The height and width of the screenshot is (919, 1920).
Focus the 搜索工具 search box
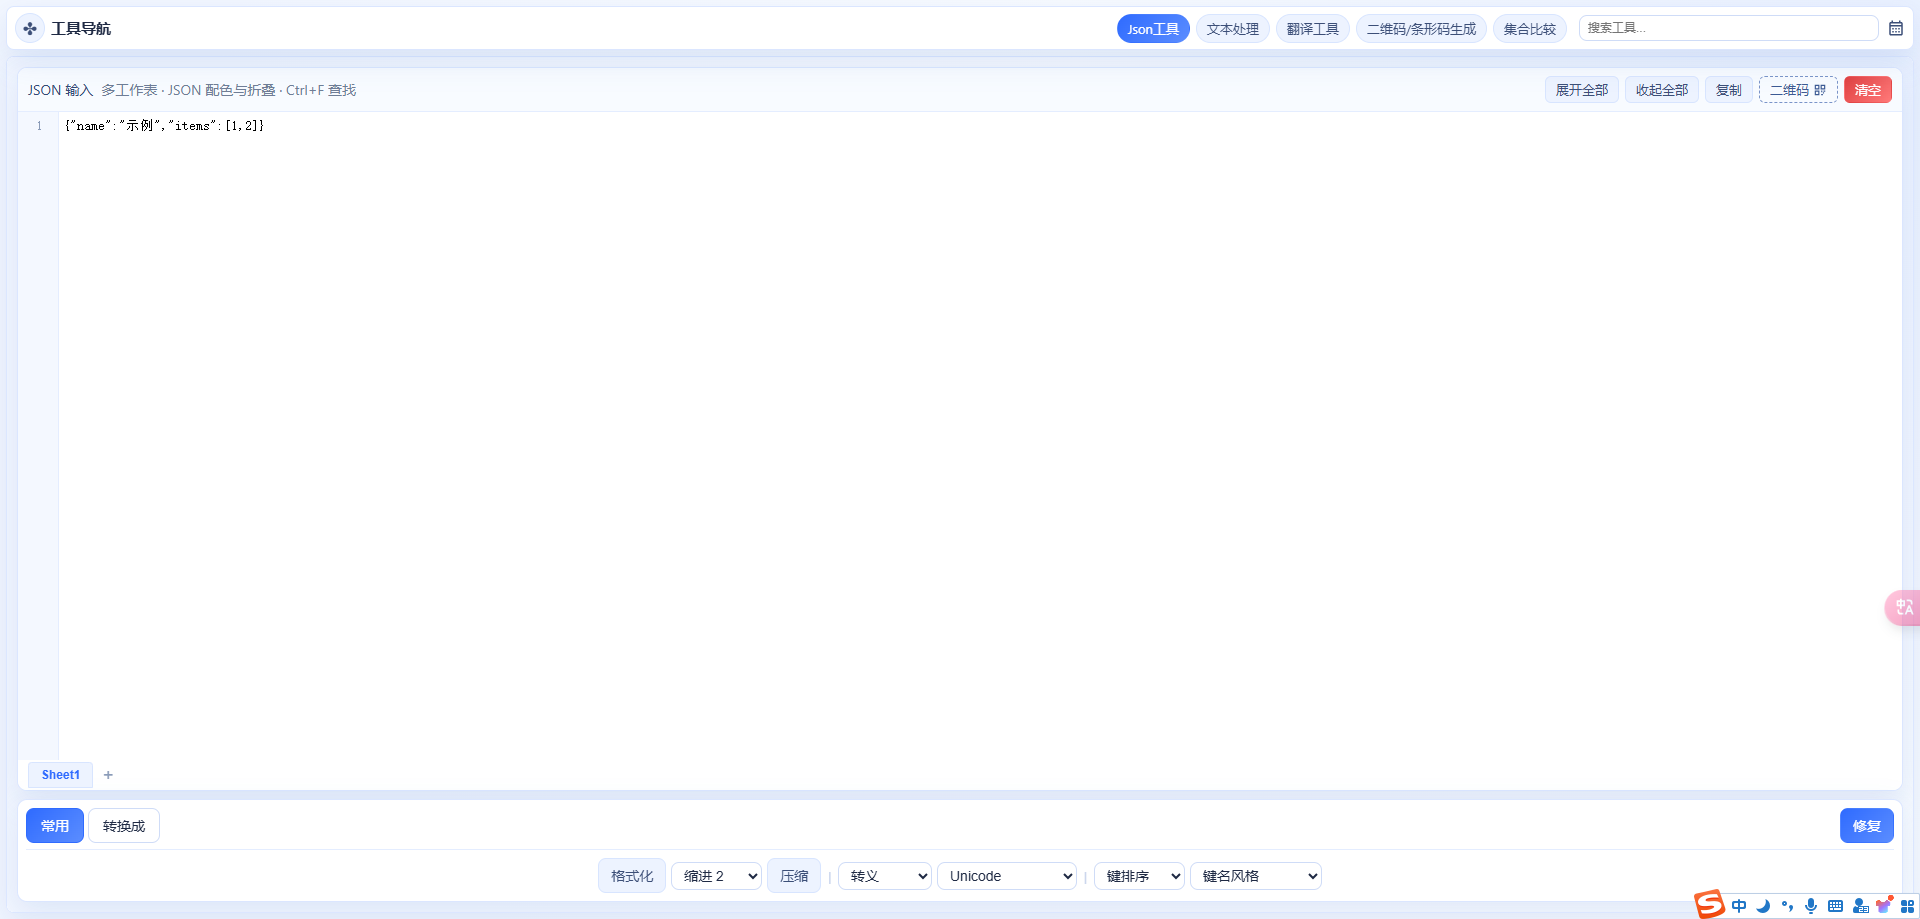point(1728,28)
